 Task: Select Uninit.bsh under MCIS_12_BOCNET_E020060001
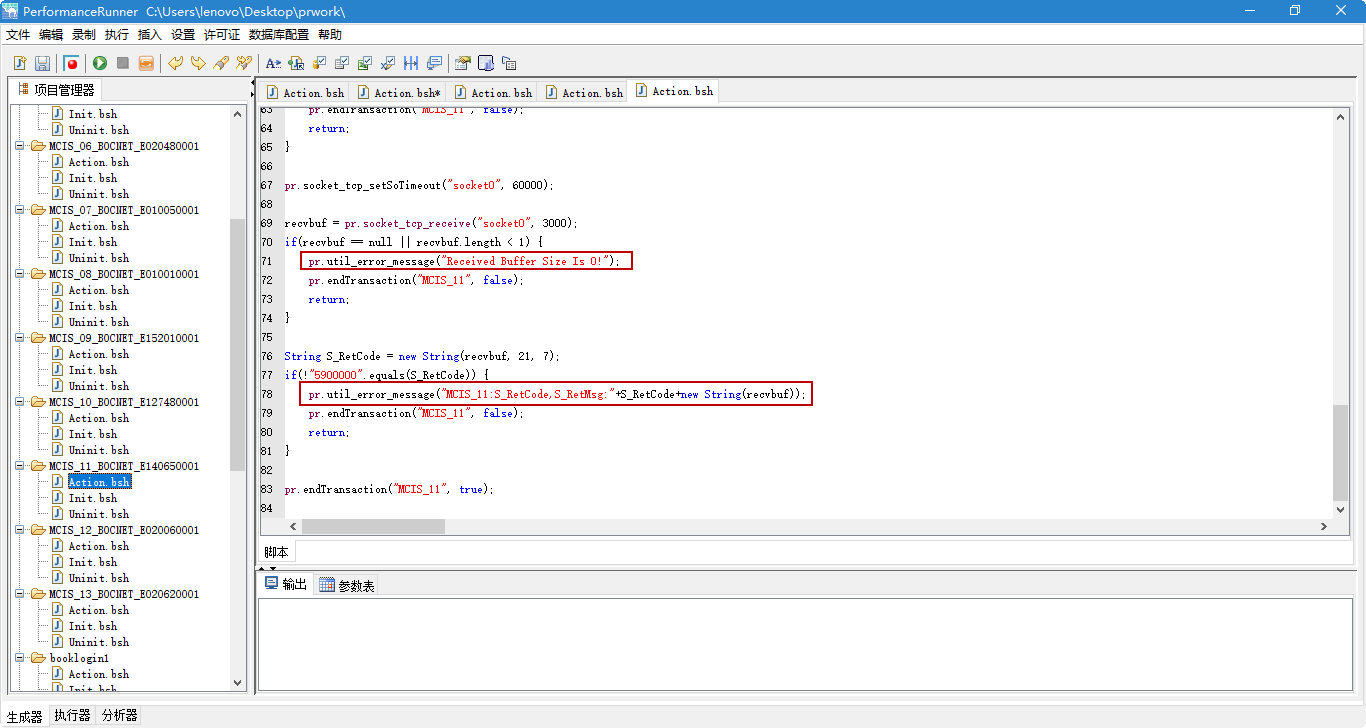[x=98, y=578]
